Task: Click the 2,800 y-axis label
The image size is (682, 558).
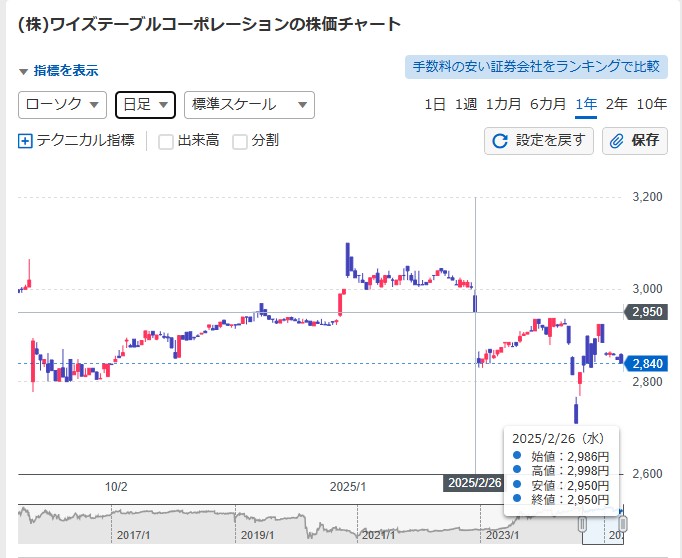Action: pyautogui.click(x=648, y=382)
